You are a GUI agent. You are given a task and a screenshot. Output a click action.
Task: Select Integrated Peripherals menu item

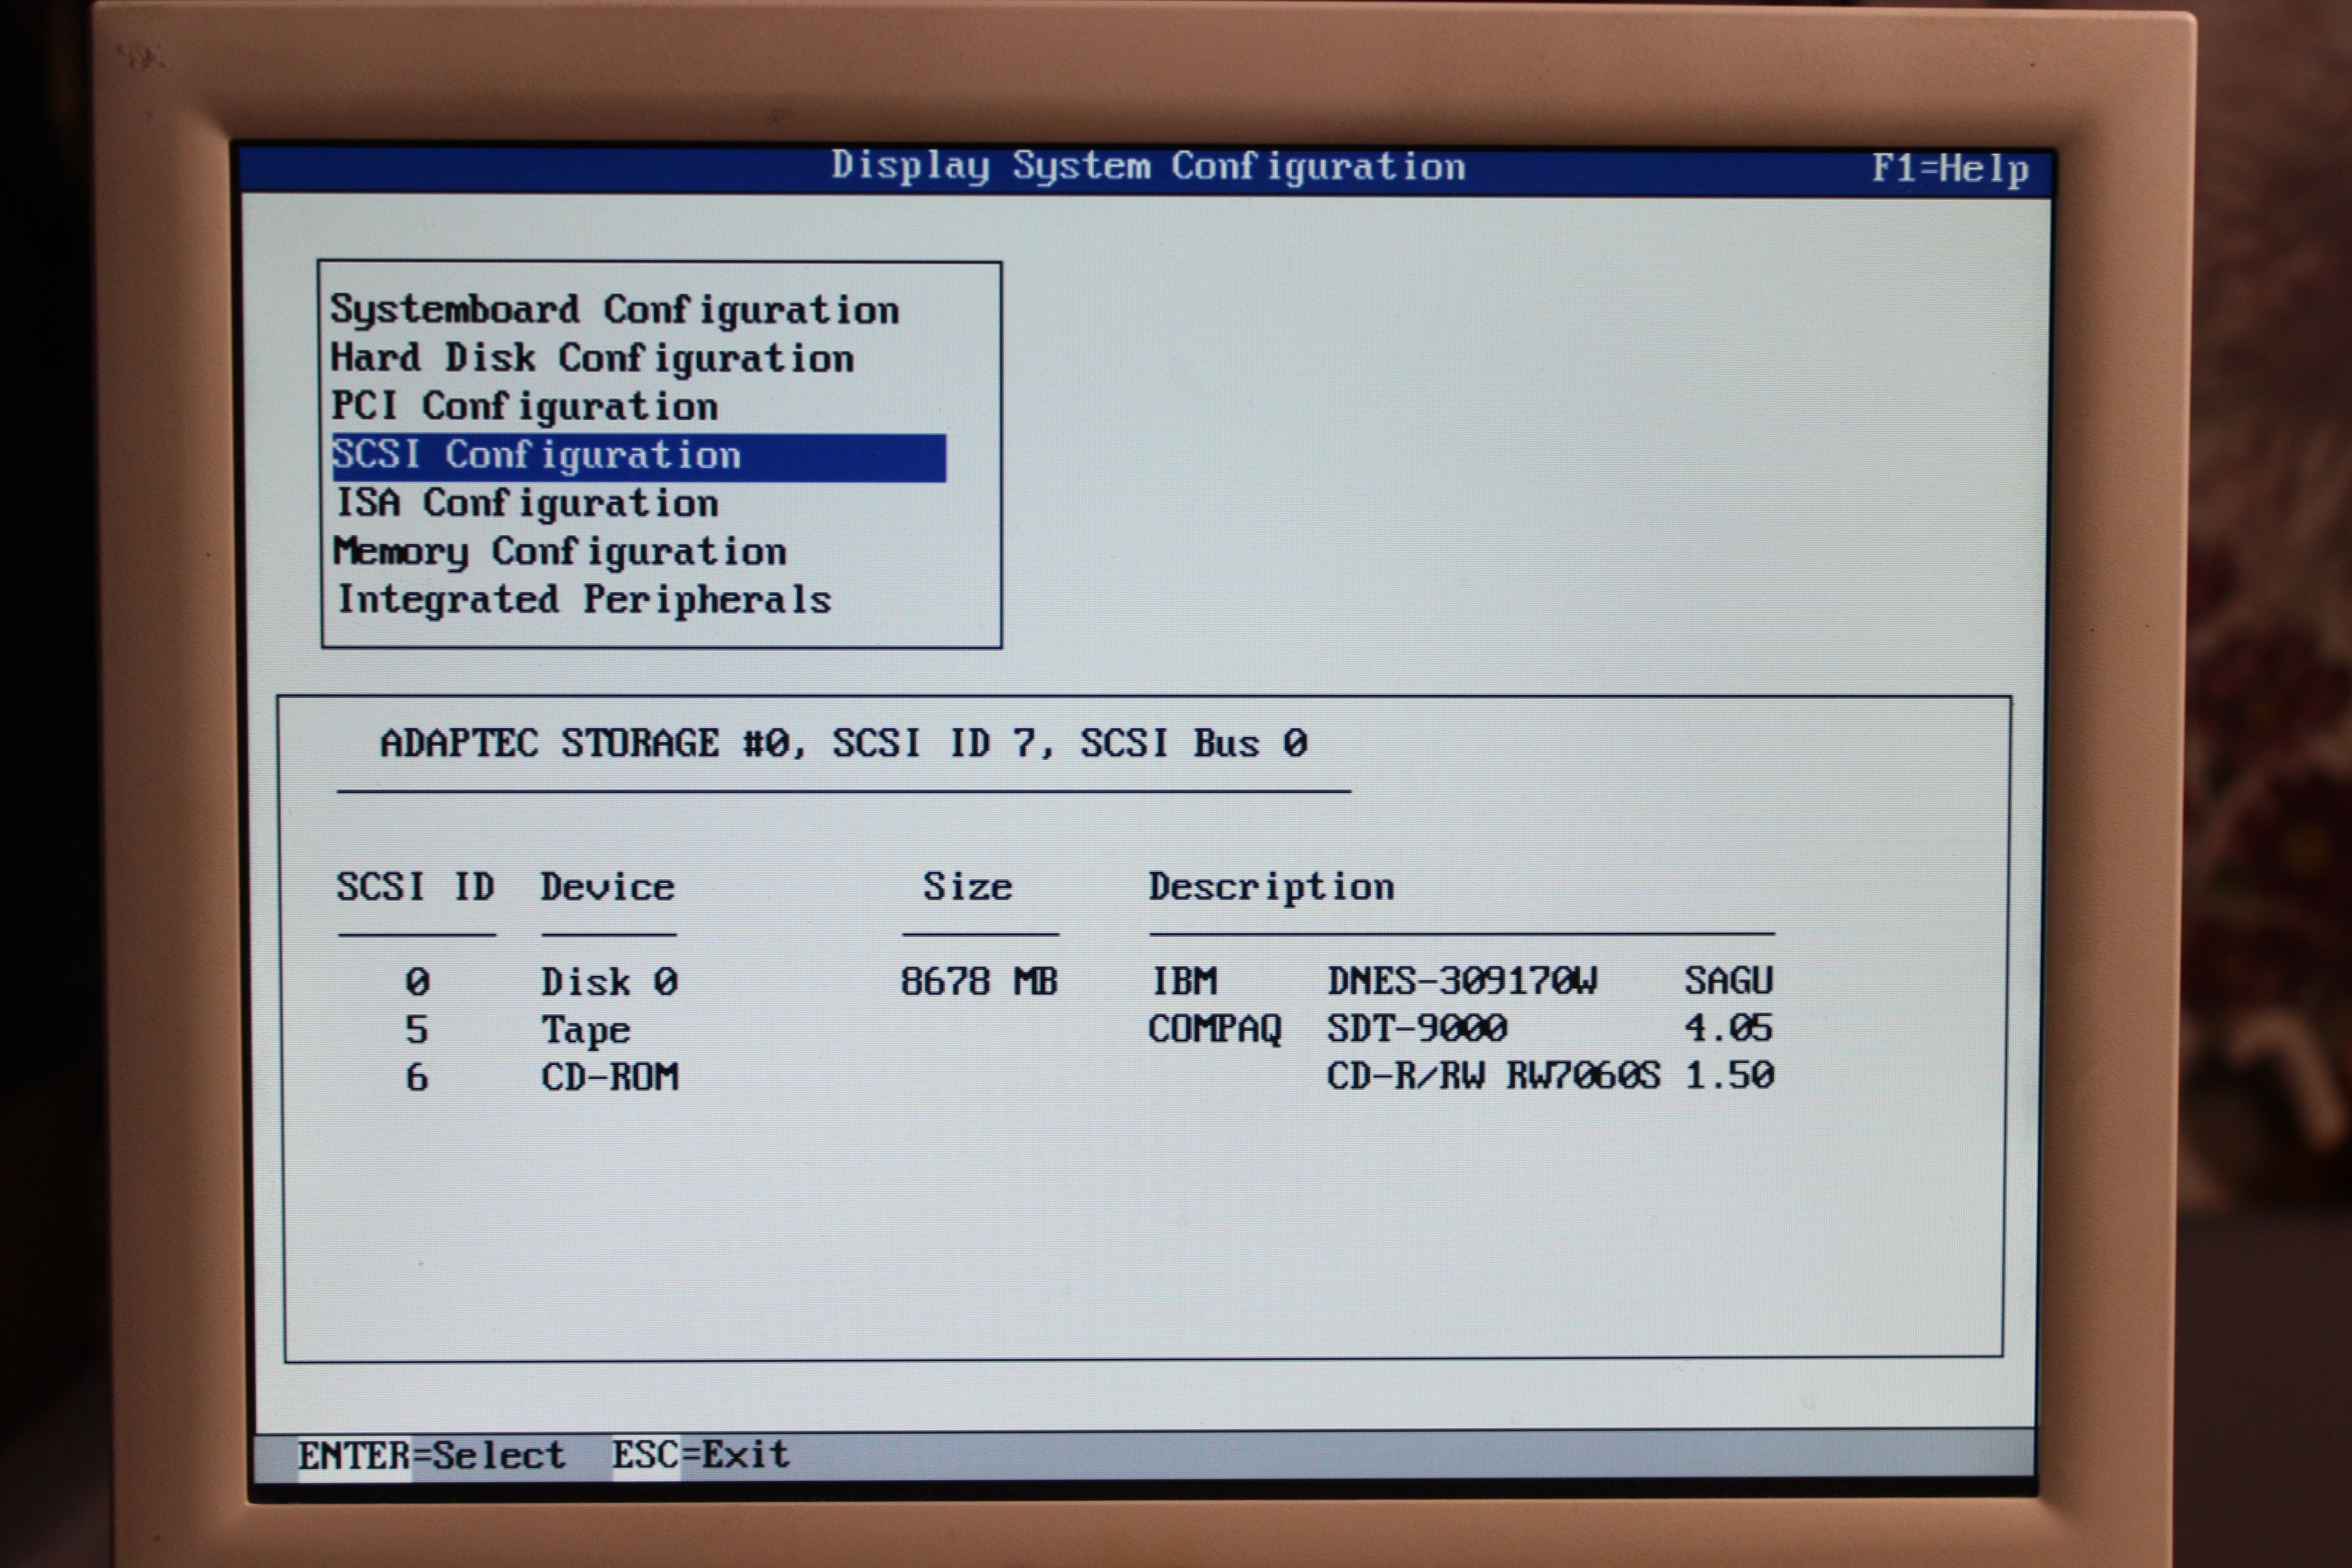[x=584, y=599]
